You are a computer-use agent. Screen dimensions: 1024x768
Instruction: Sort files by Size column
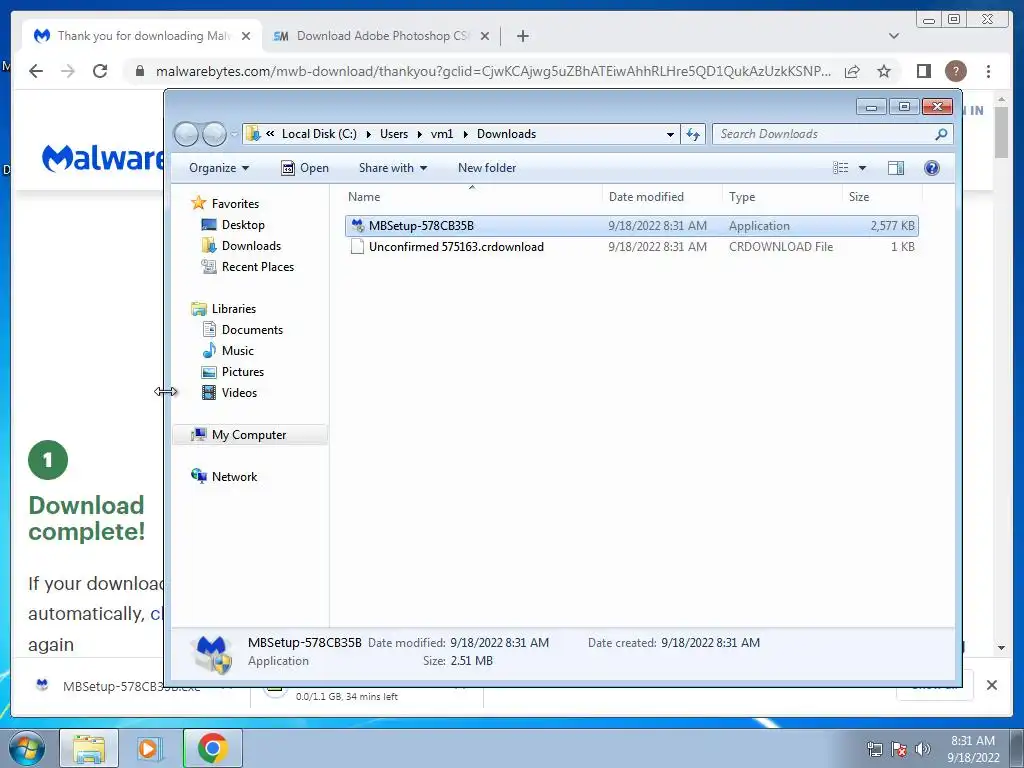pos(882,197)
